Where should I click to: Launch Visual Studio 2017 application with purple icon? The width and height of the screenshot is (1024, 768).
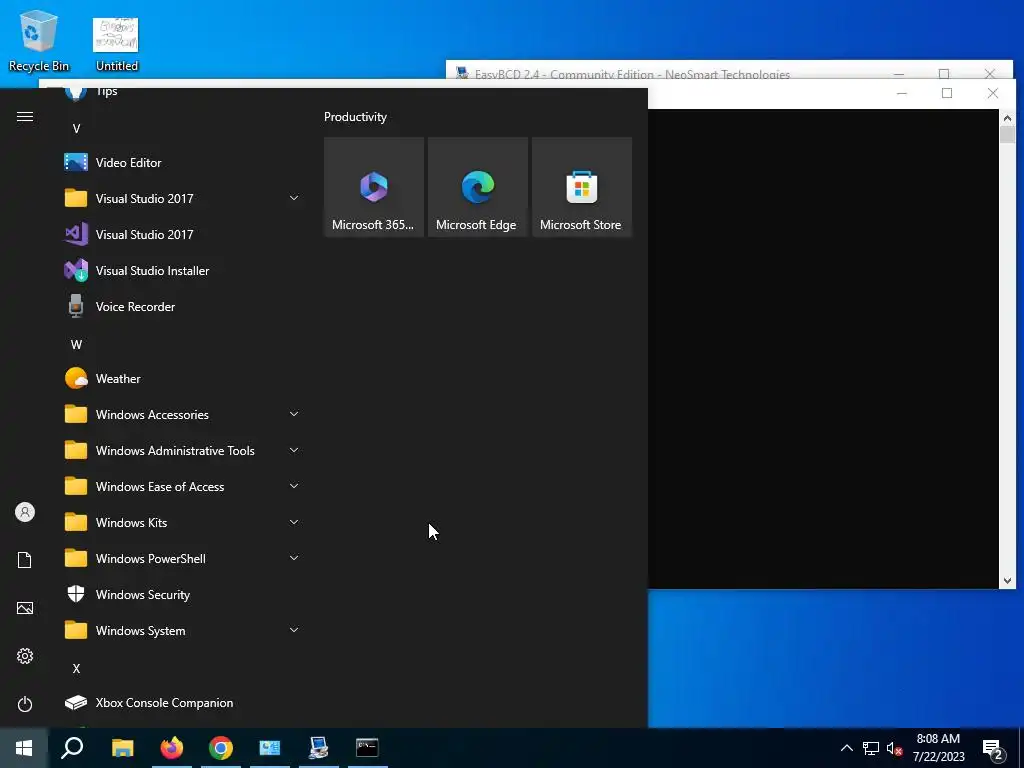(182, 234)
